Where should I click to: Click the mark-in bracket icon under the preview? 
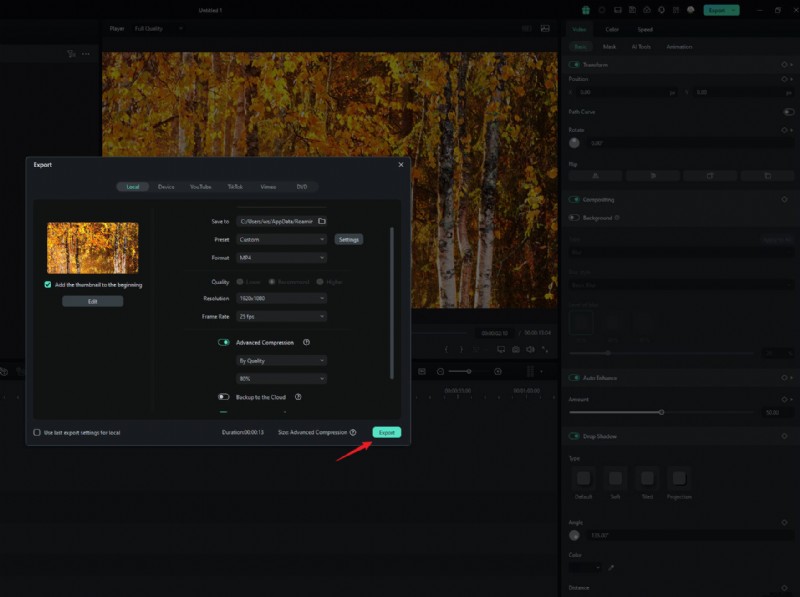(x=446, y=348)
